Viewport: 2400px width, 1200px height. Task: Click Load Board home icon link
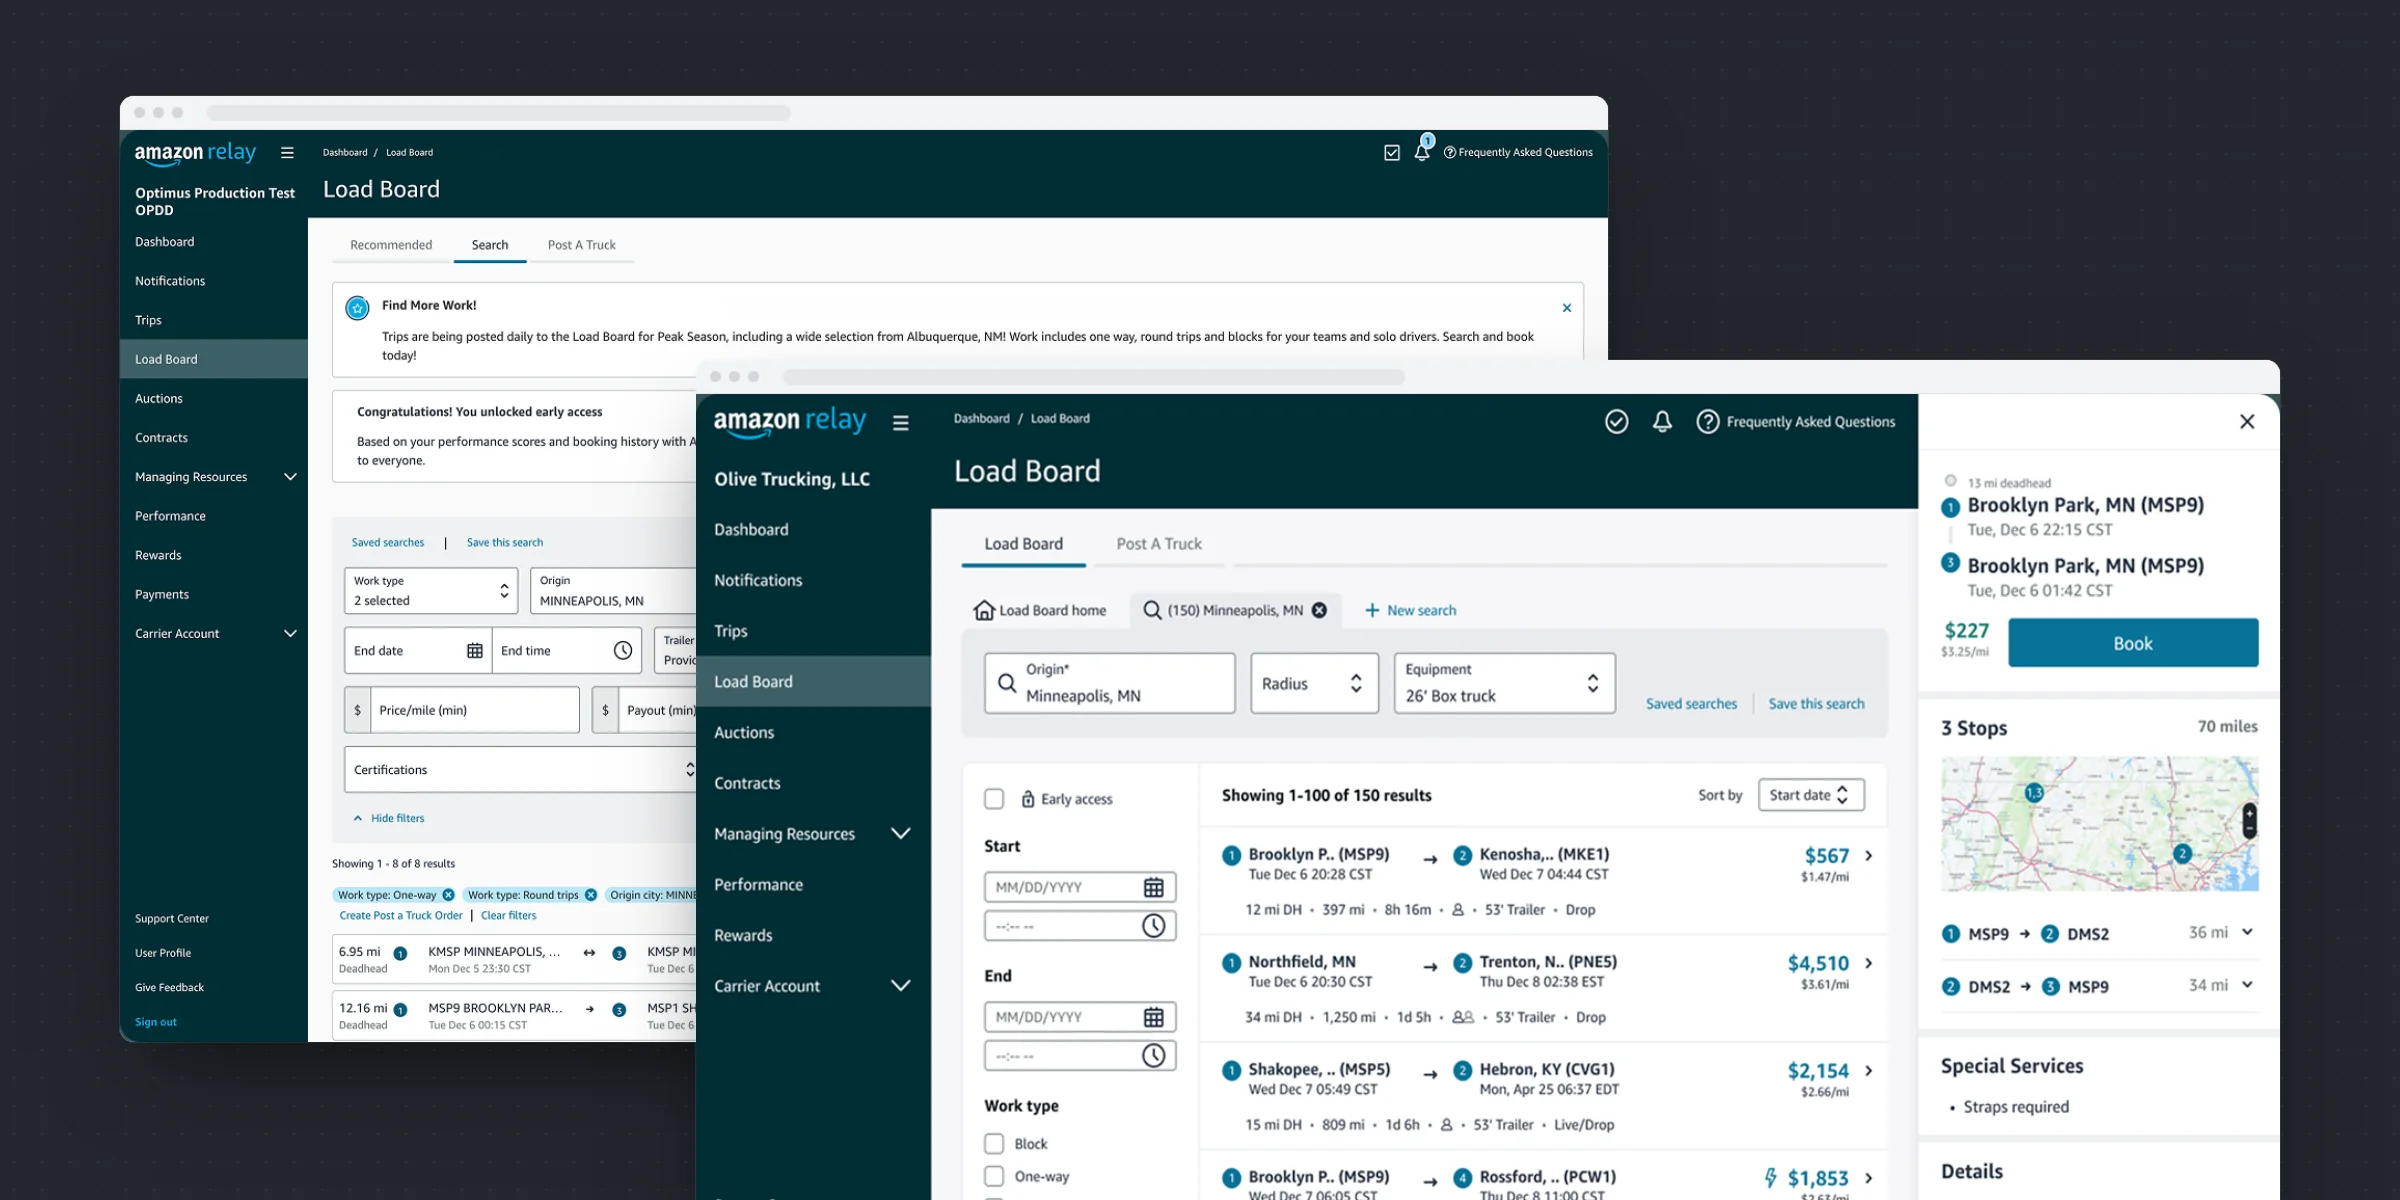pyautogui.click(x=1040, y=610)
